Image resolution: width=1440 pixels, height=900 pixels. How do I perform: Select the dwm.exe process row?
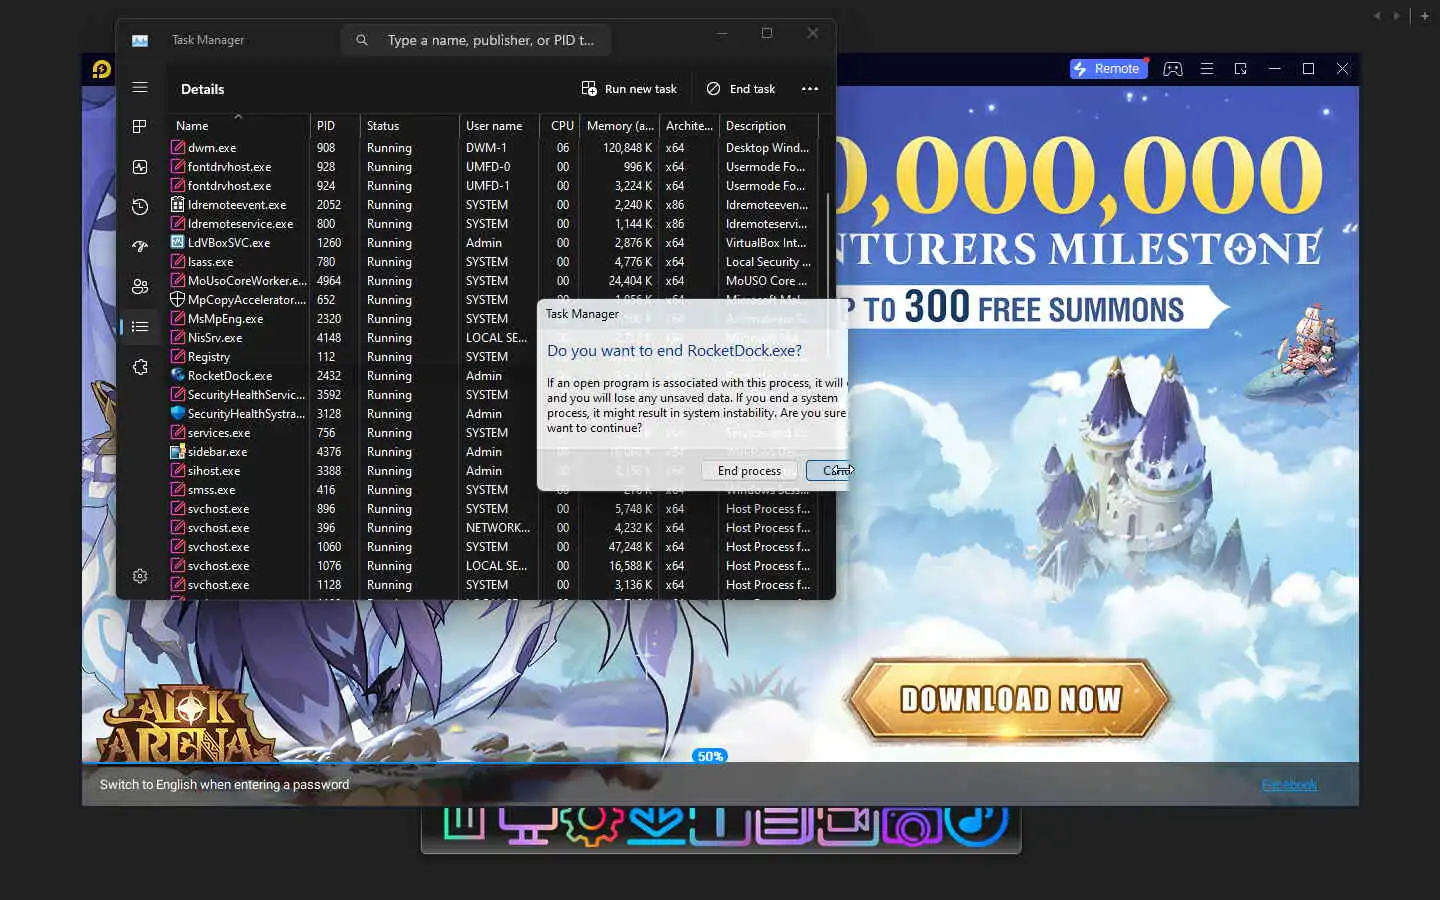tap(493, 148)
